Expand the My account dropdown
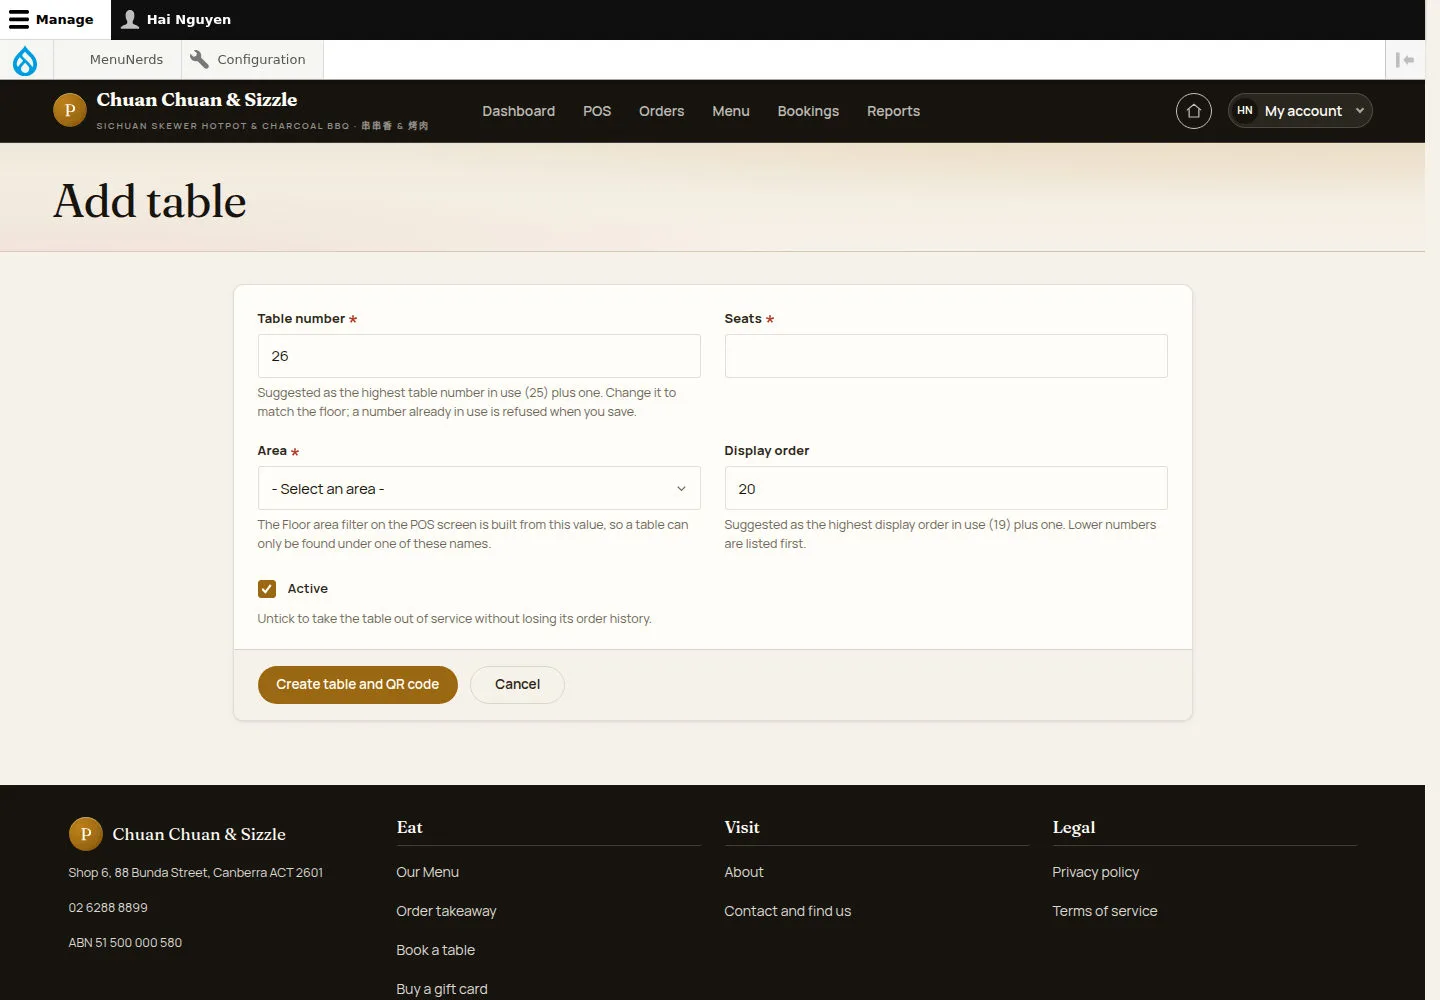 click(x=1300, y=111)
